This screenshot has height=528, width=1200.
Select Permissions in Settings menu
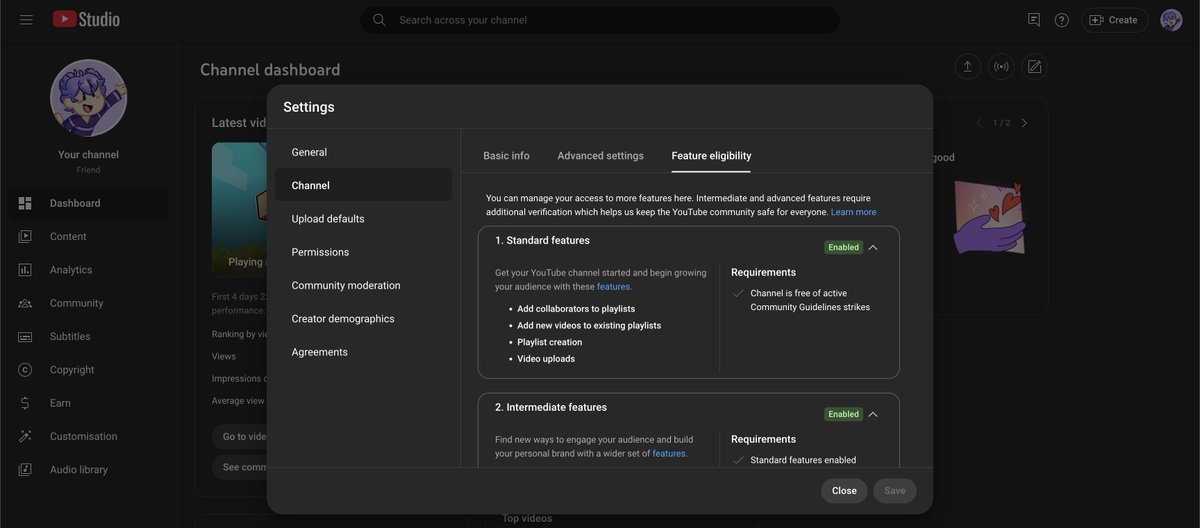(363, 252)
